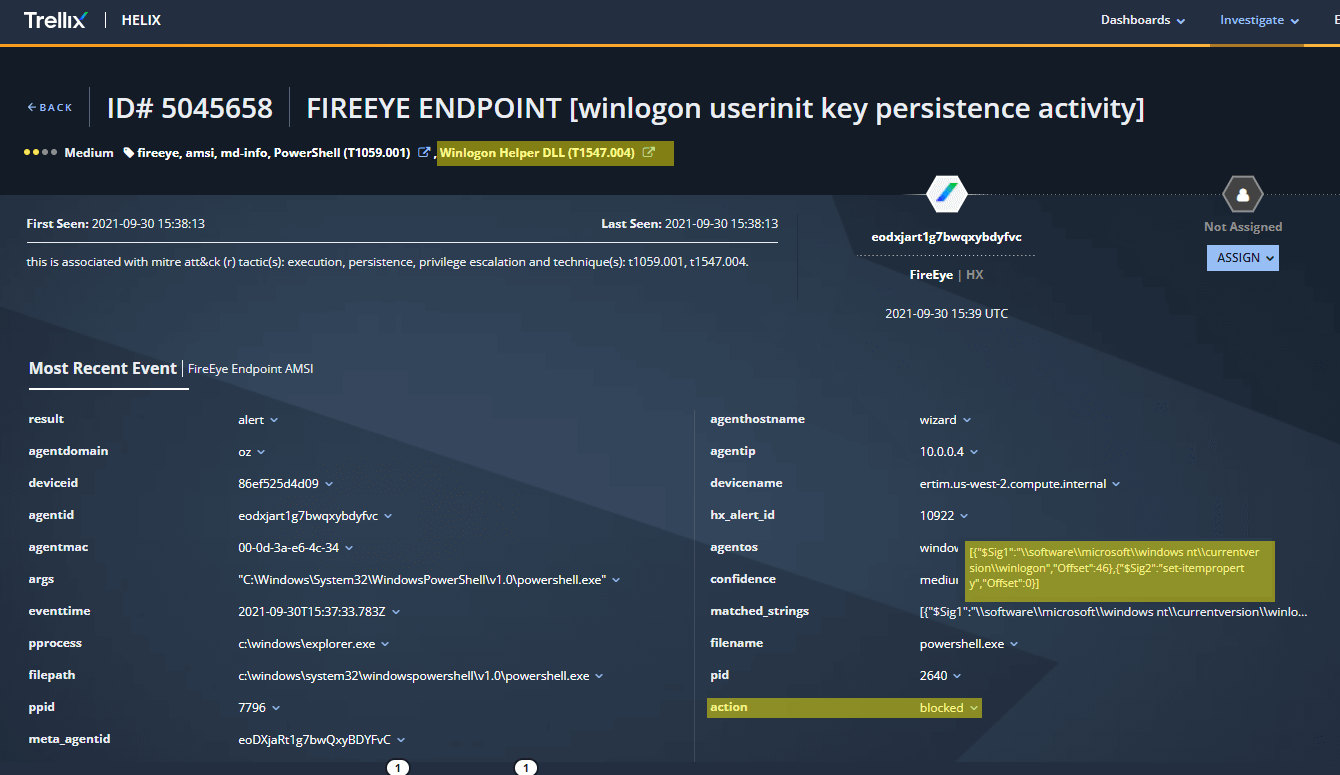This screenshot has height=775, width=1340.
Task: Select the Most Recent Event tab
Action: click(x=103, y=368)
